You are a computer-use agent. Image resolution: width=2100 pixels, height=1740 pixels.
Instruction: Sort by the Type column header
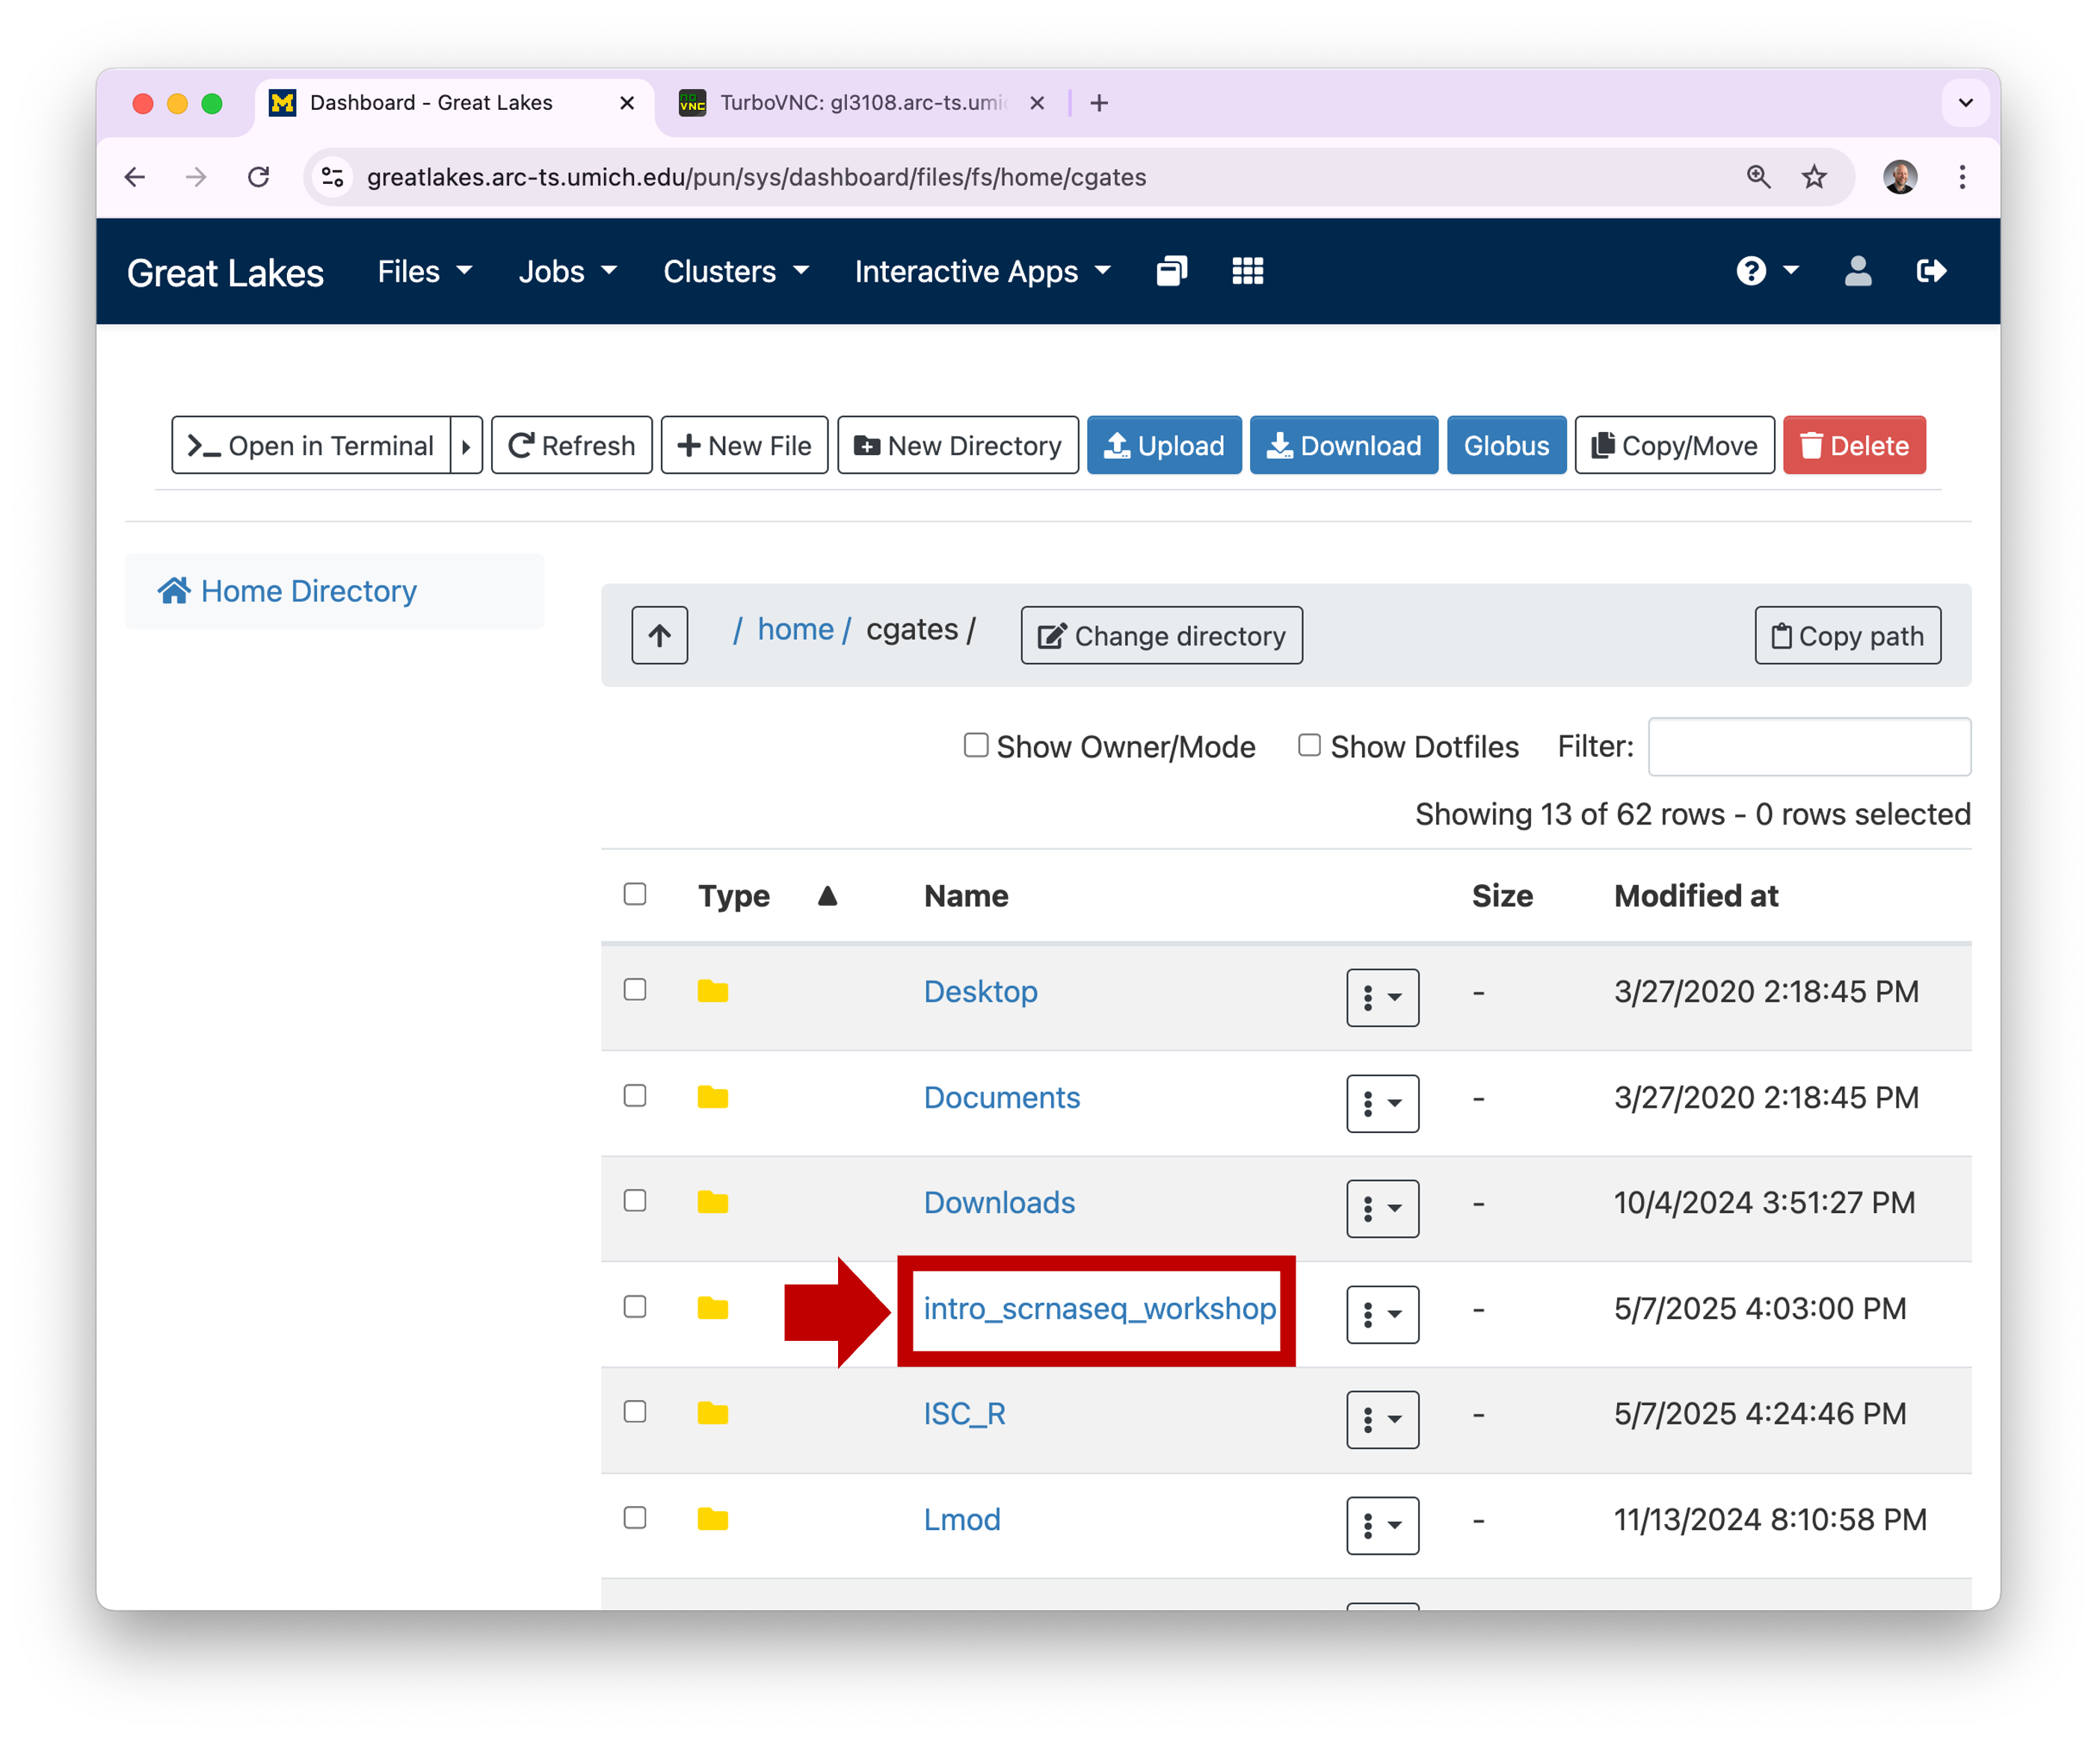734,896
